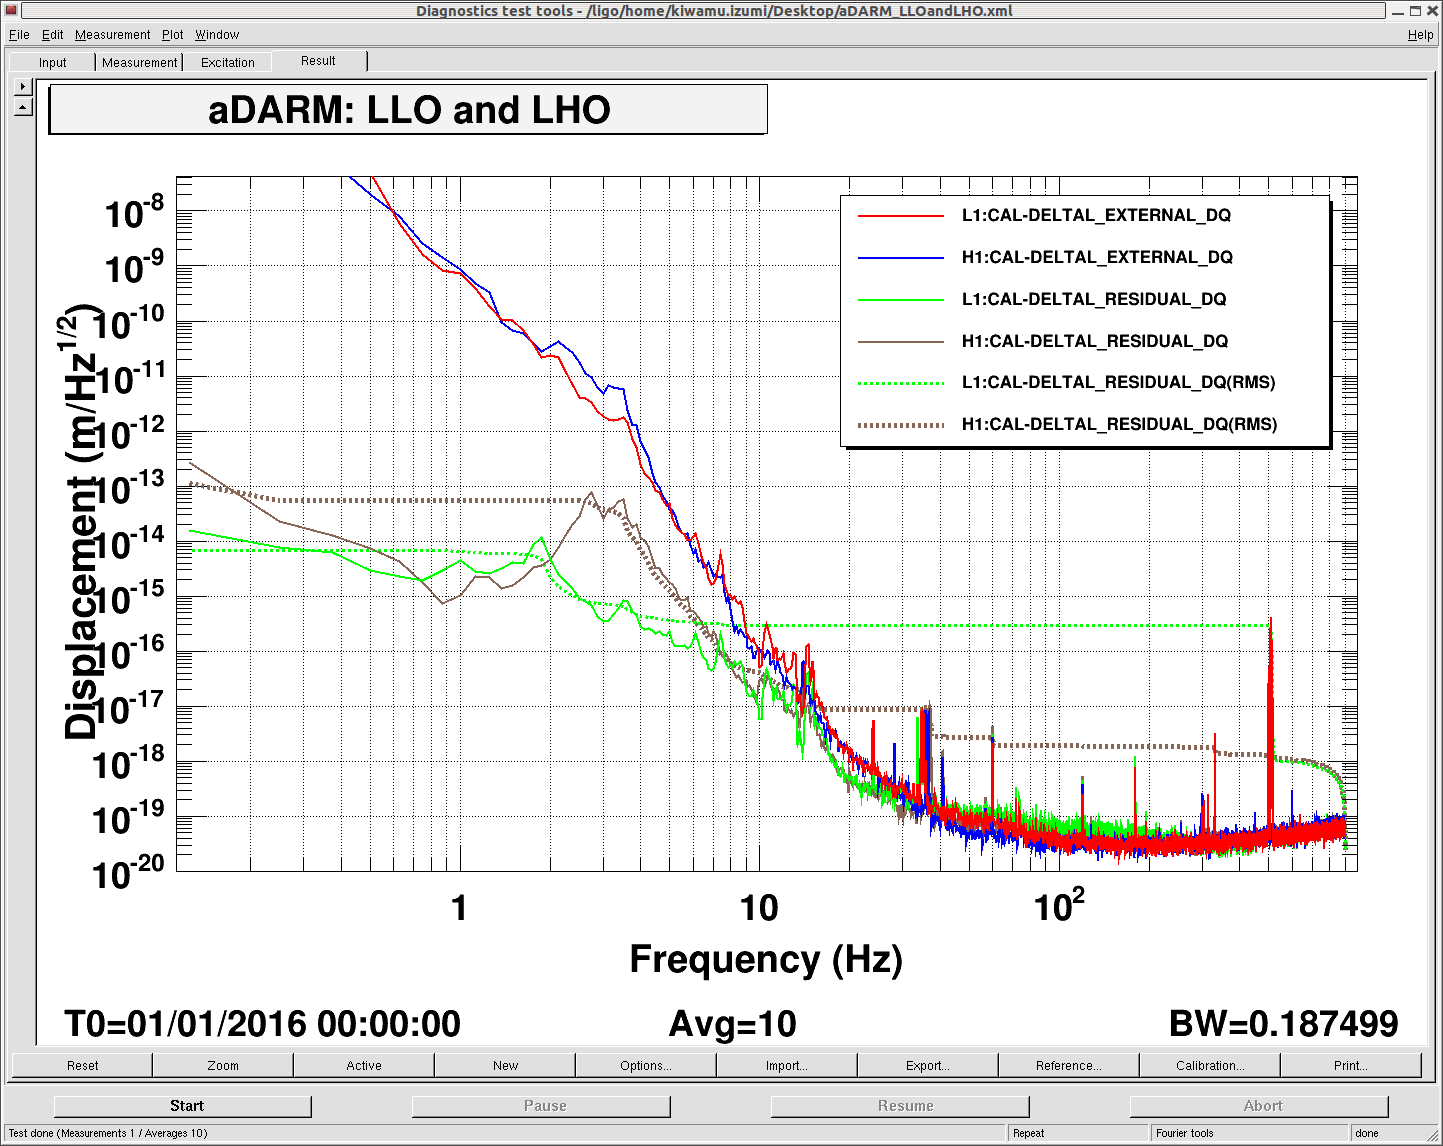This screenshot has width=1443, height=1146.
Task: Click the Test done status bar message
Action: (x=108, y=1133)
